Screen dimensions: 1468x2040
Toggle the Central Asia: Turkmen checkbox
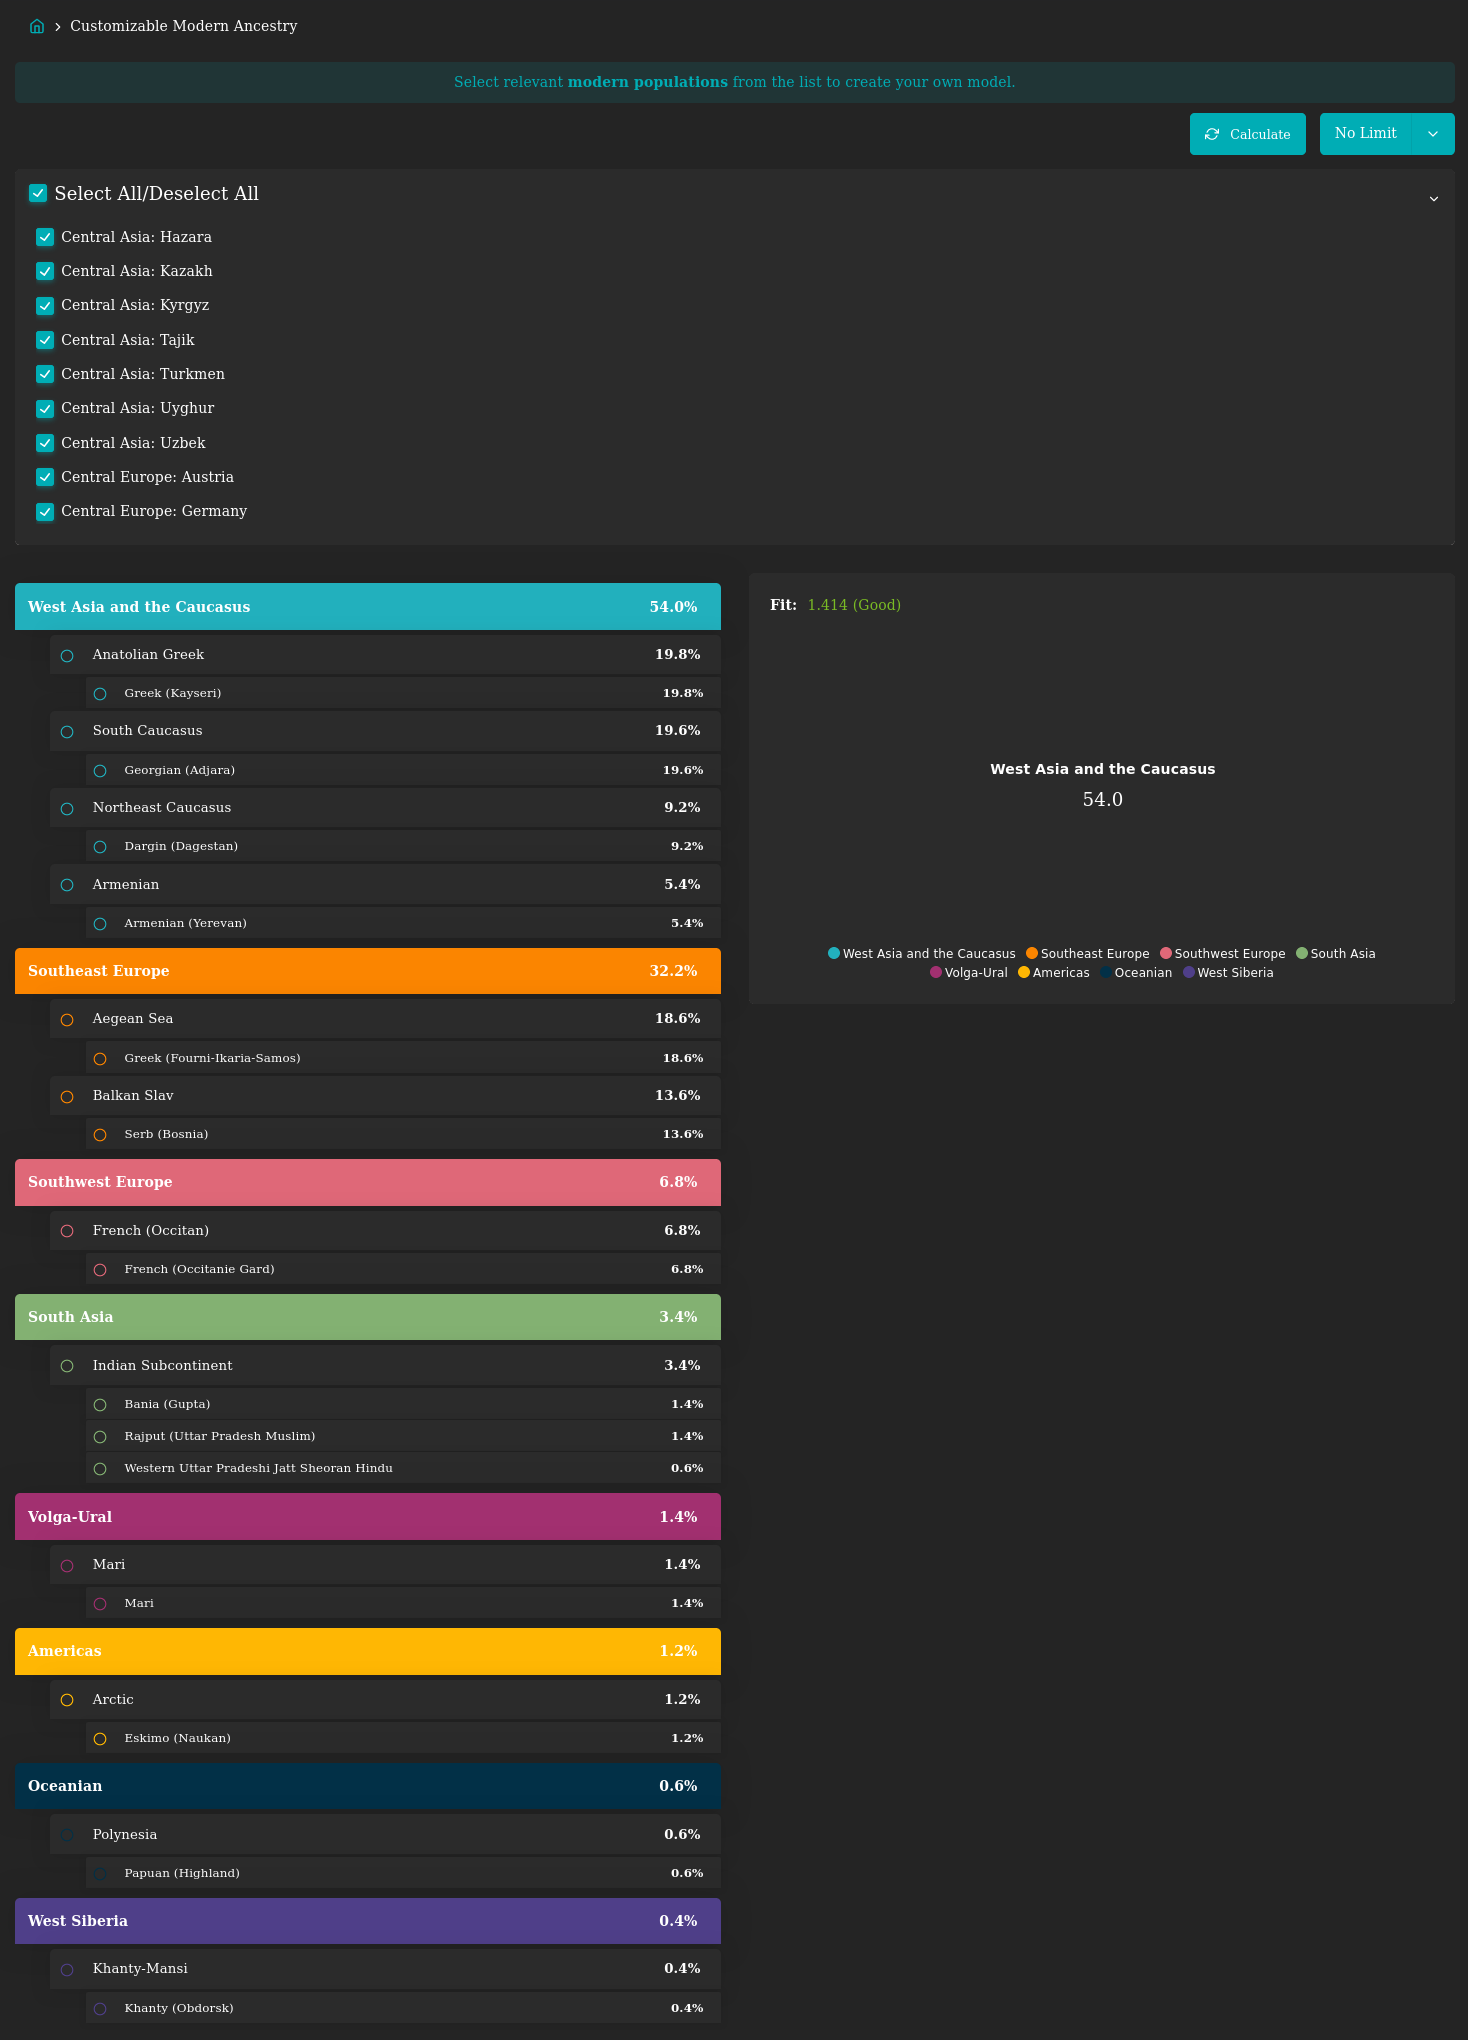click(x=45, y=374)
